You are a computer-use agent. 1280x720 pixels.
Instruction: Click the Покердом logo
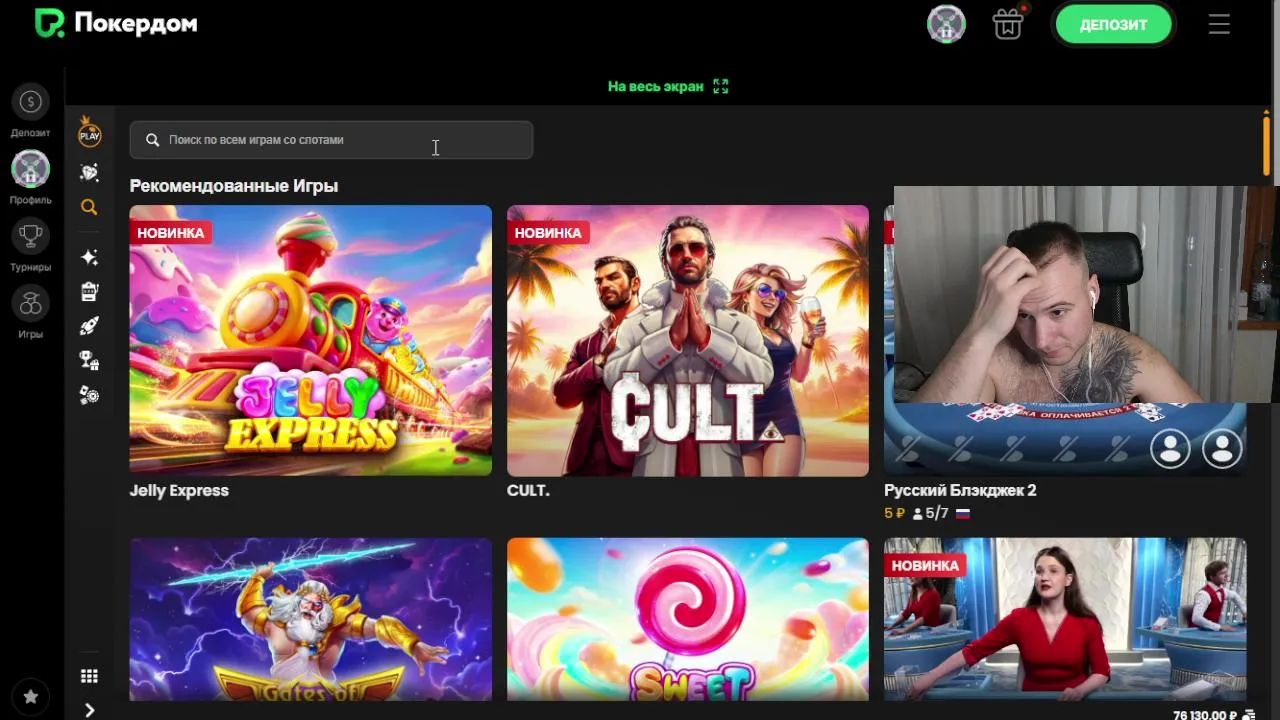(x=115, y=24)
